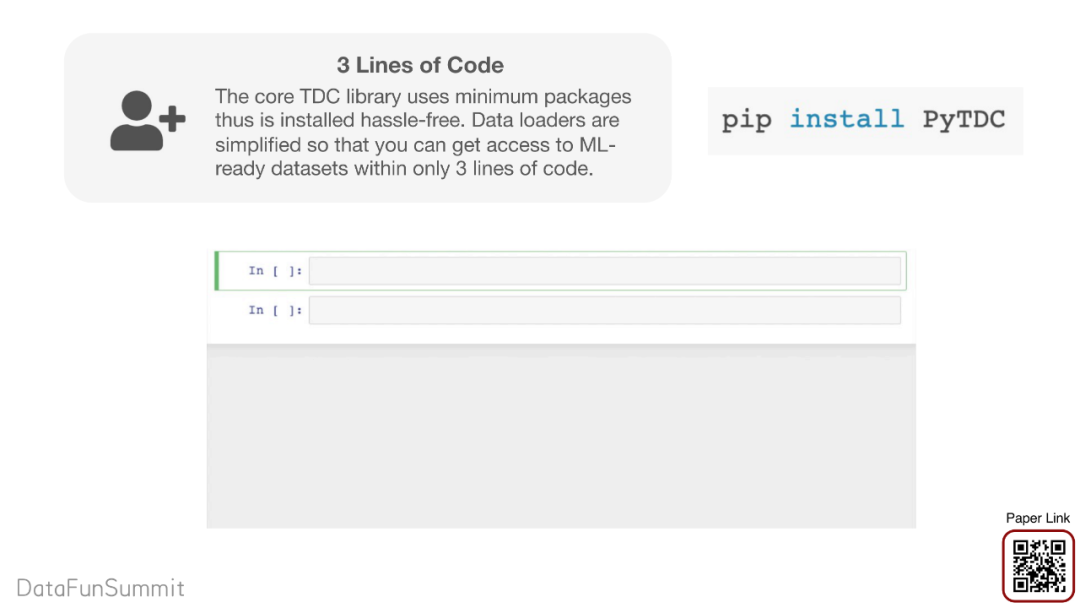This screenshot has height=608, width=1080.
Task: Click the "Paper Link" label
Action: coord(1038,518)
